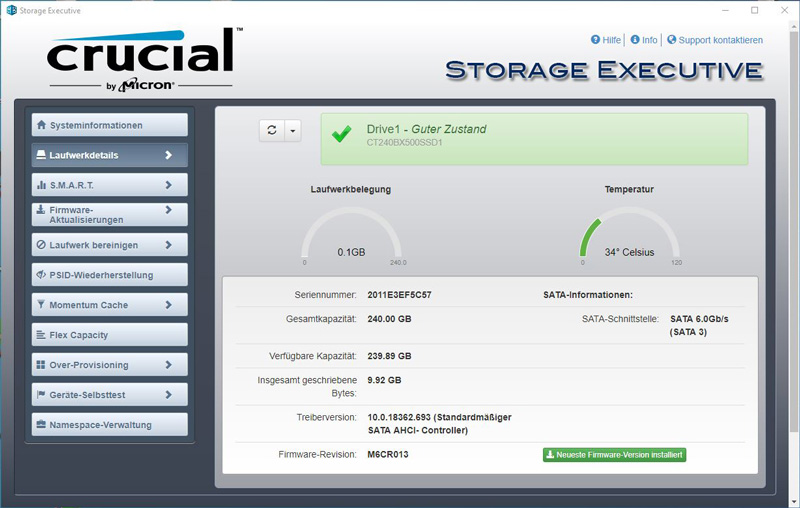Click the Crucial by Micron logo
This screenshot has width=800, height=508.
145,60
